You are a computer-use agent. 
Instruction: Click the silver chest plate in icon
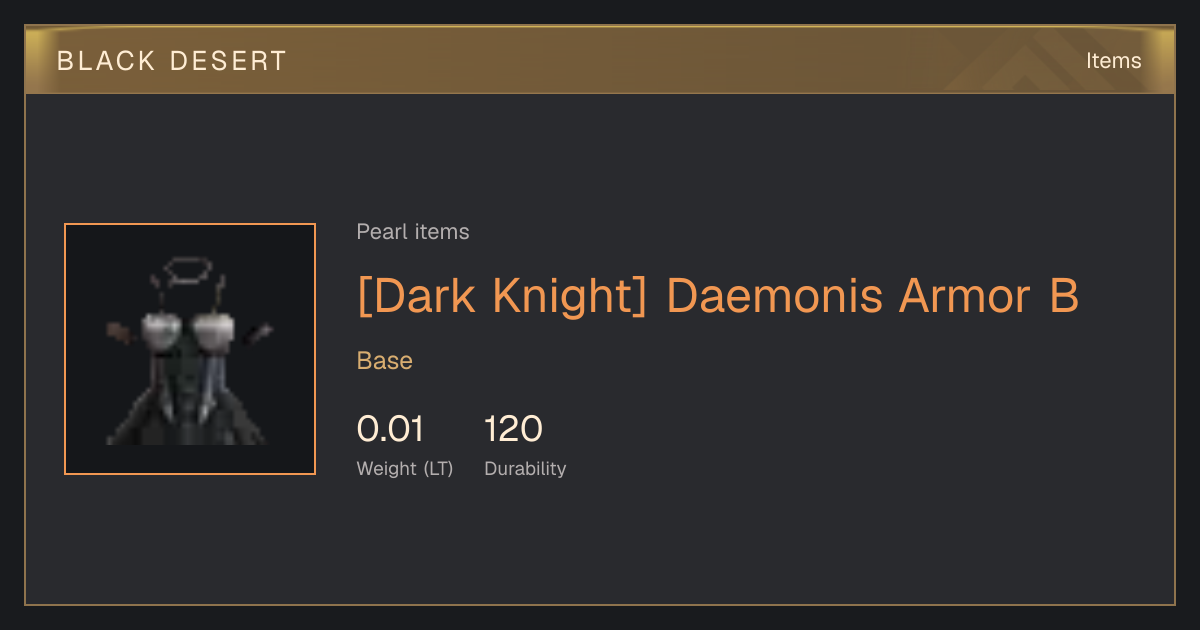click(x=188, y=327)
